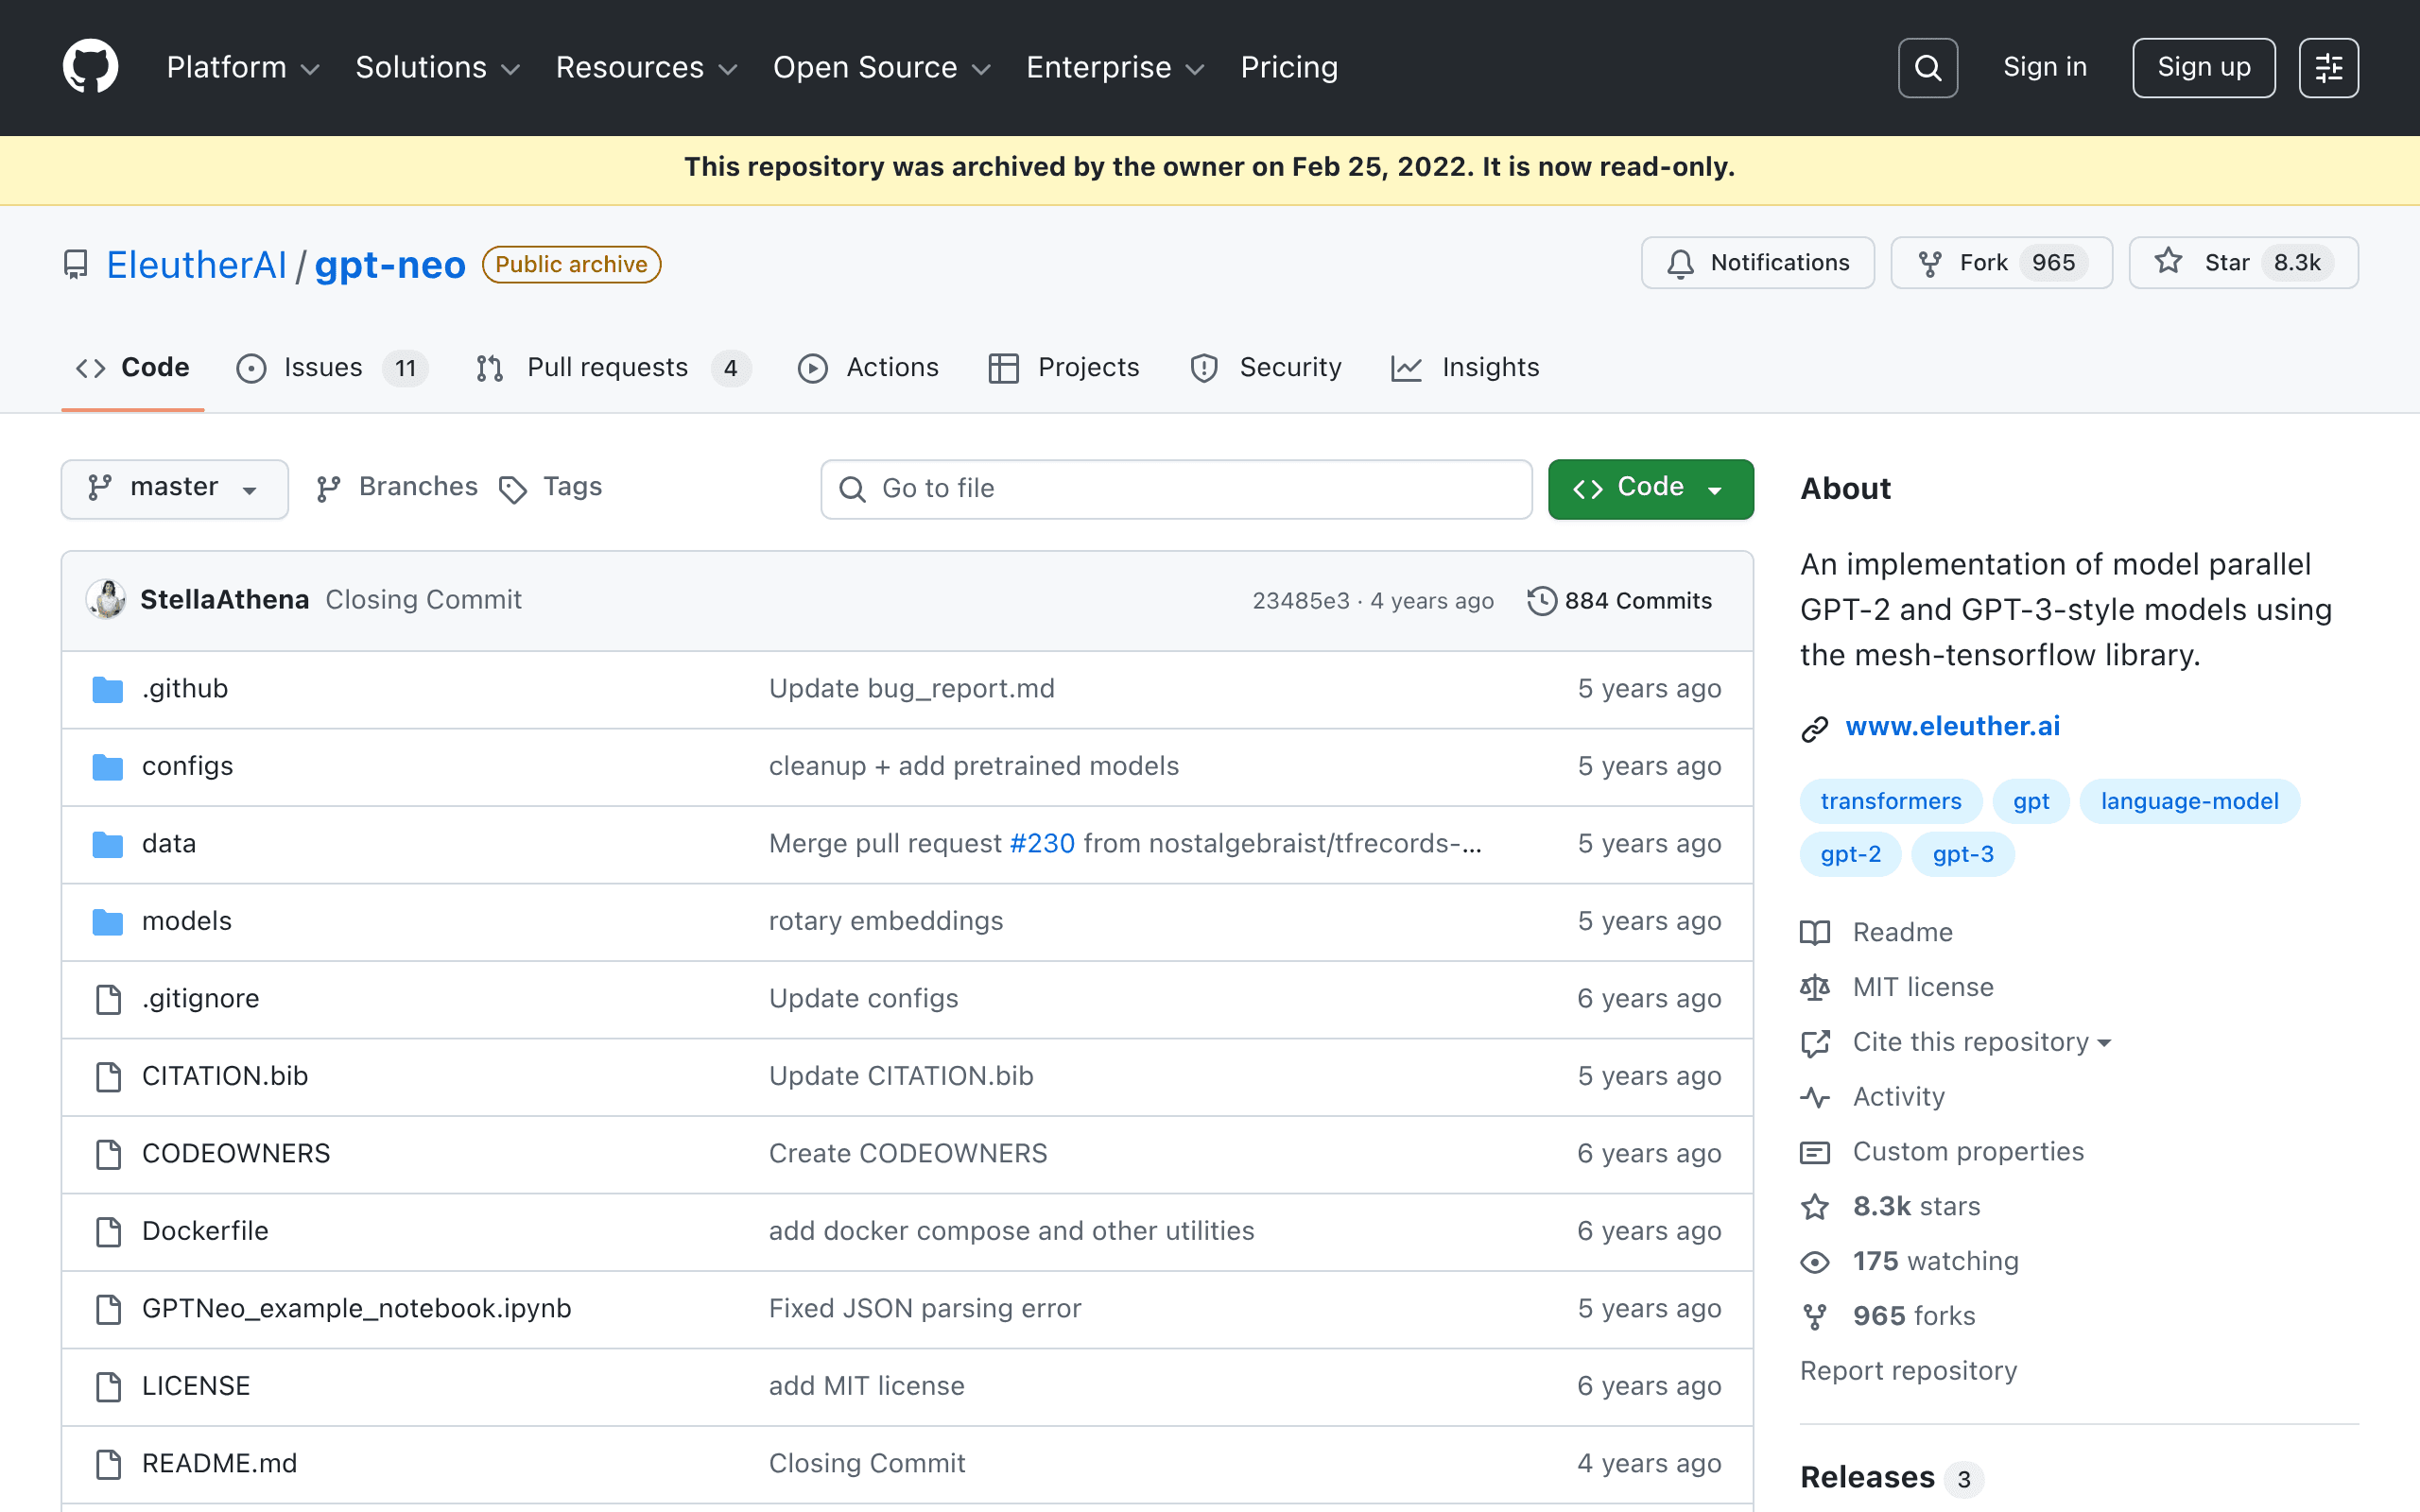Expand the Open Source menu

(x=881, y=67)
